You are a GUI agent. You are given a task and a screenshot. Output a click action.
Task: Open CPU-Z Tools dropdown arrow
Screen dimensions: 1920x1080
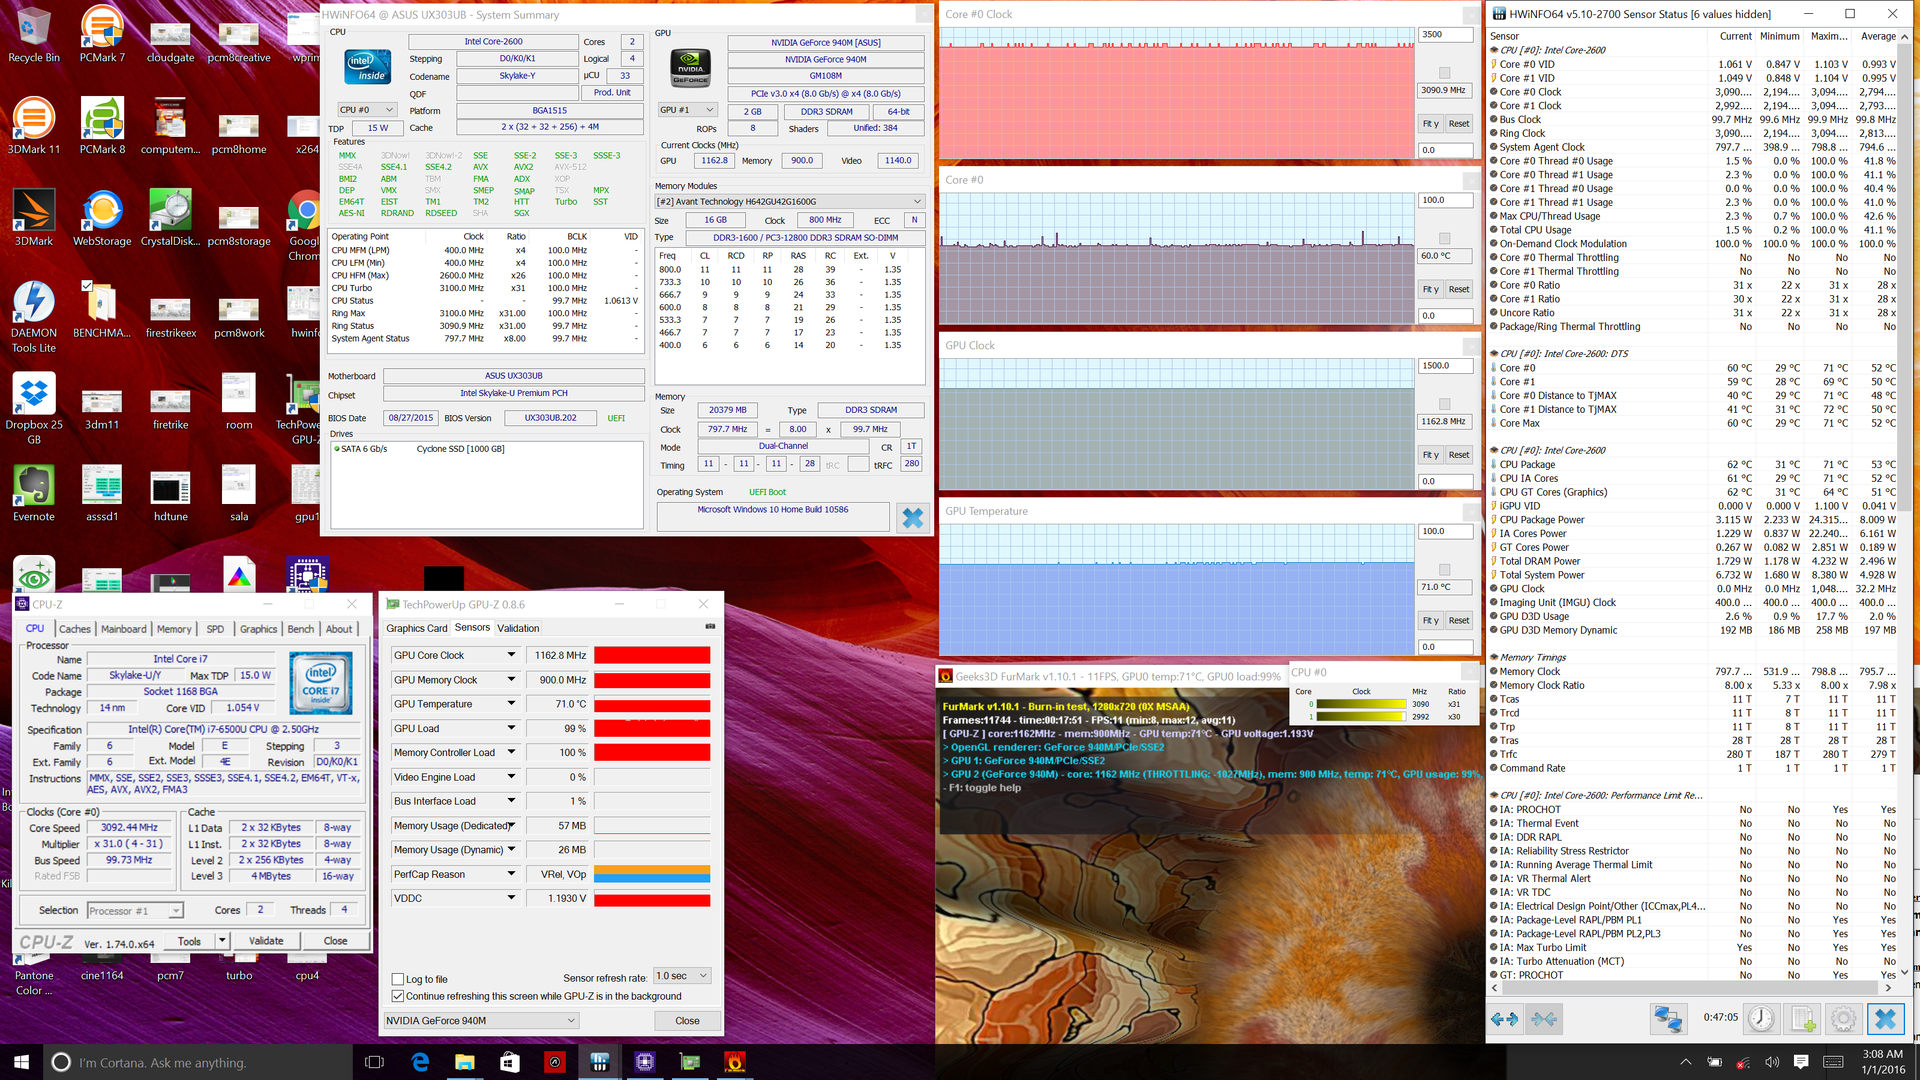tap(222, 941)
